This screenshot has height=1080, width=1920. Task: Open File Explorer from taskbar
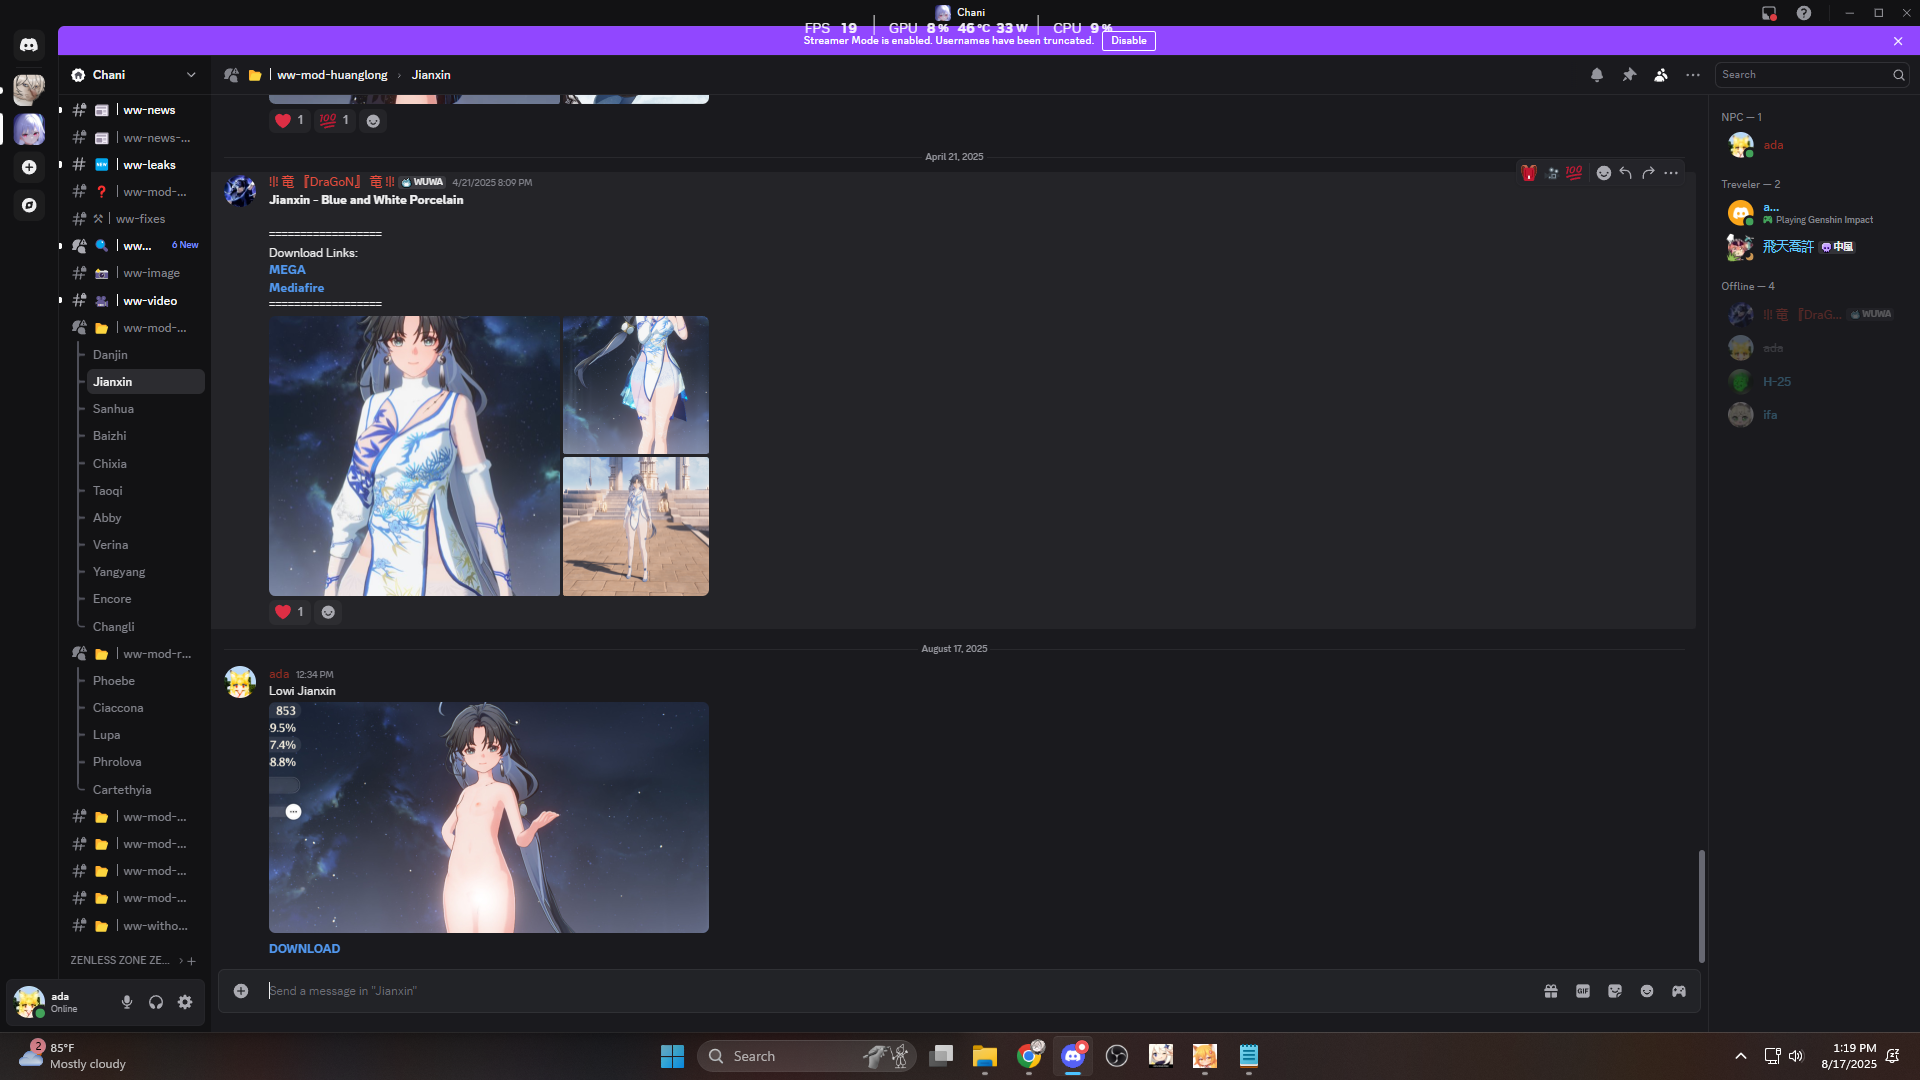tap(985, 1056)
